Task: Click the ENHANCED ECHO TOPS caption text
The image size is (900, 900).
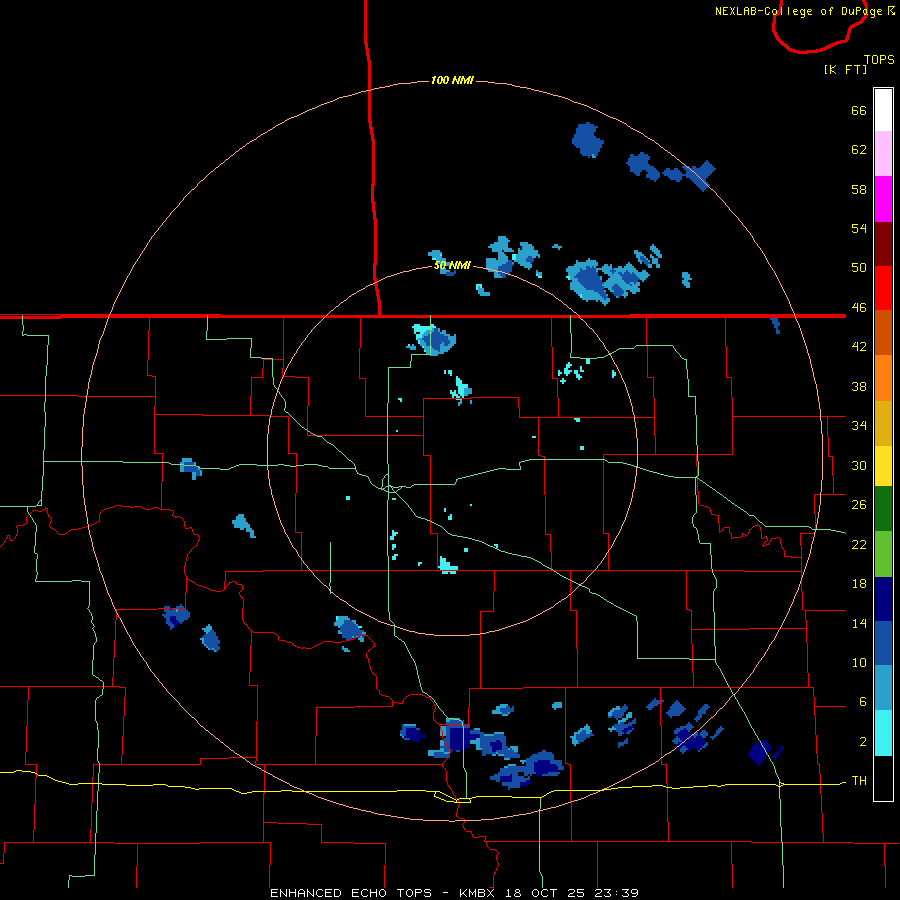Action: click(x=351, y=893)
